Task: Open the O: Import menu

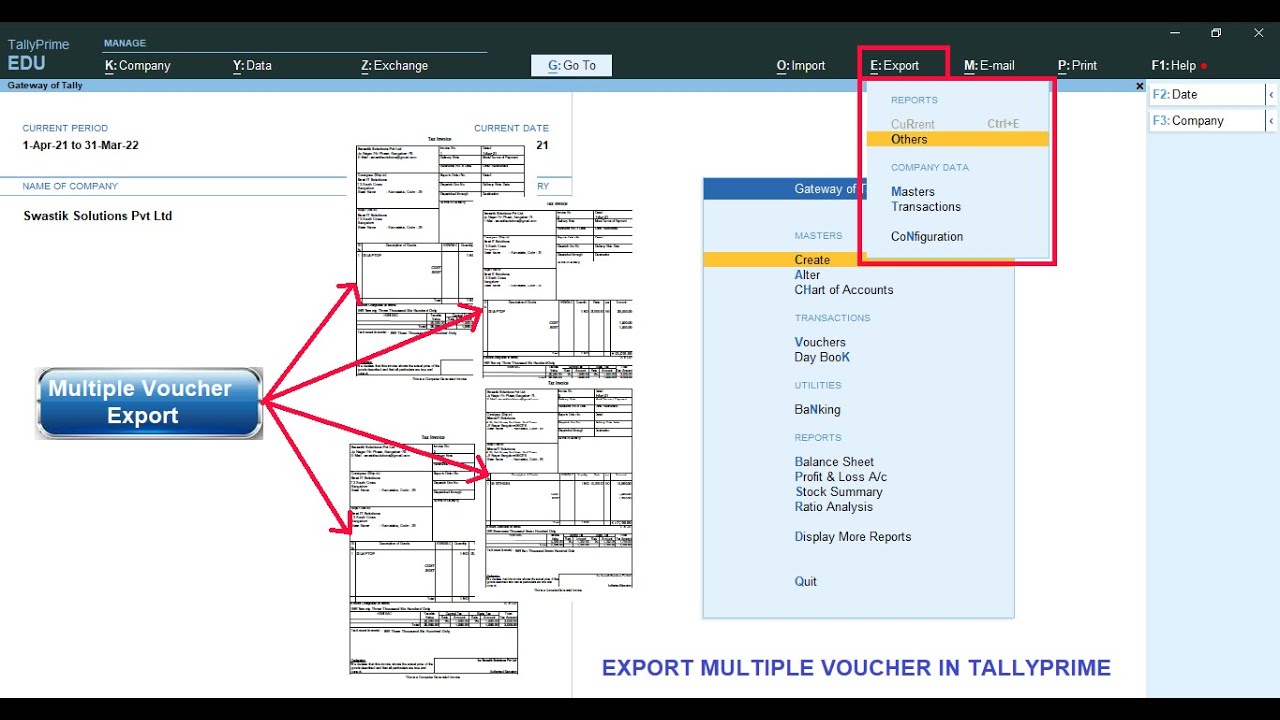Action: click(801, 66)
